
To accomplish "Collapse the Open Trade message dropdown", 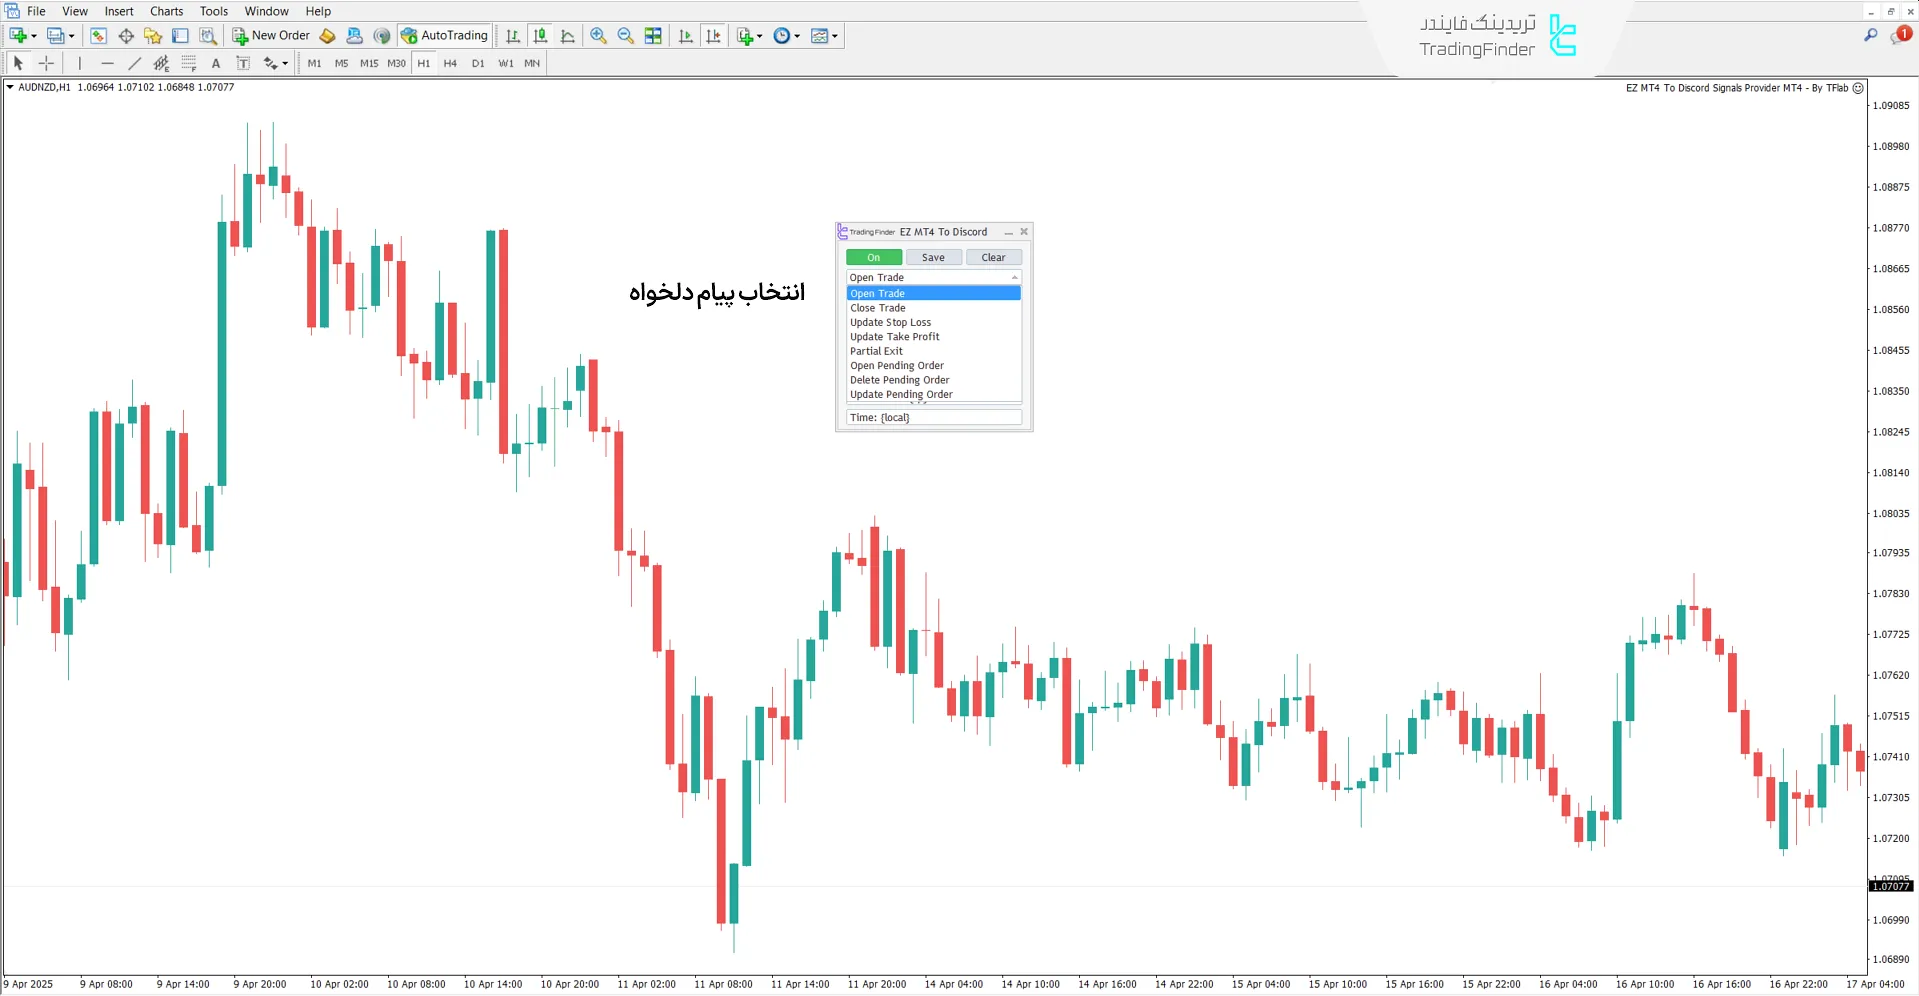I will click(x=1014, y=278).
